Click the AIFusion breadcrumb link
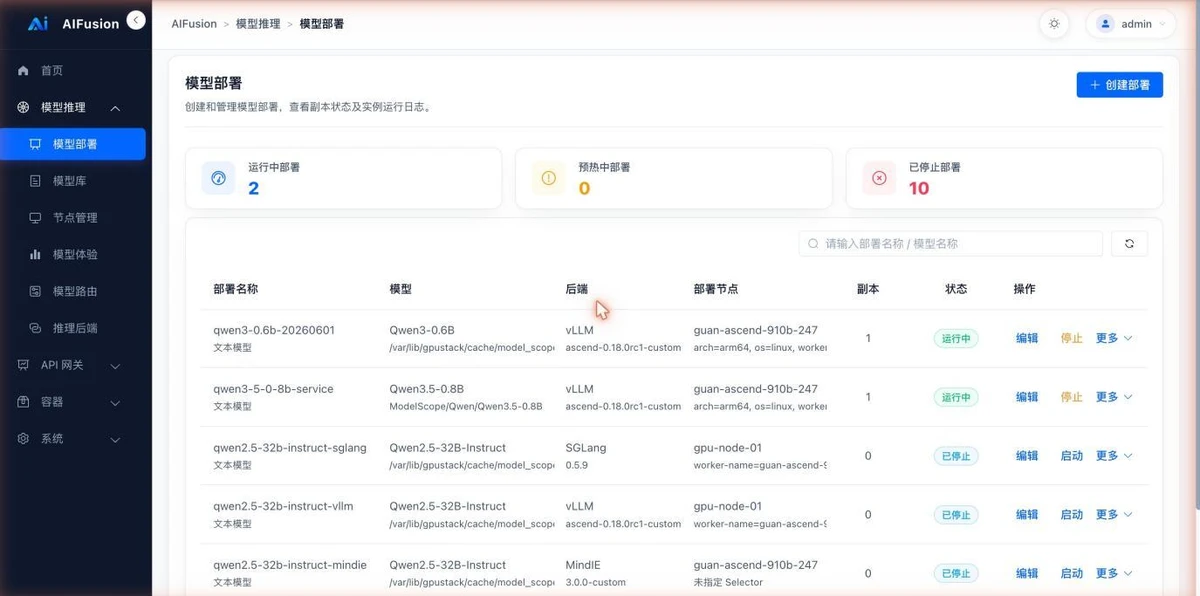1200x596 pixels. coord(194,24)
